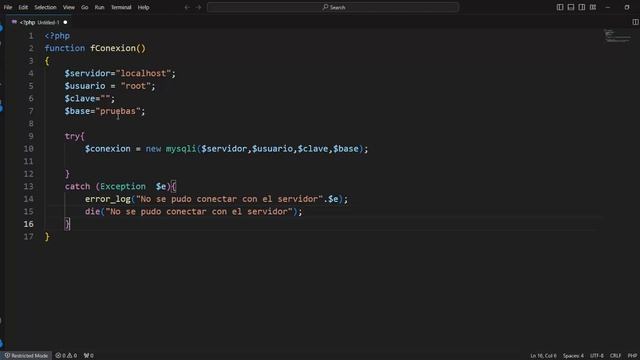
Task: Click the "try{" keyword
Action: pyautogui.click(x=75, y=136)
